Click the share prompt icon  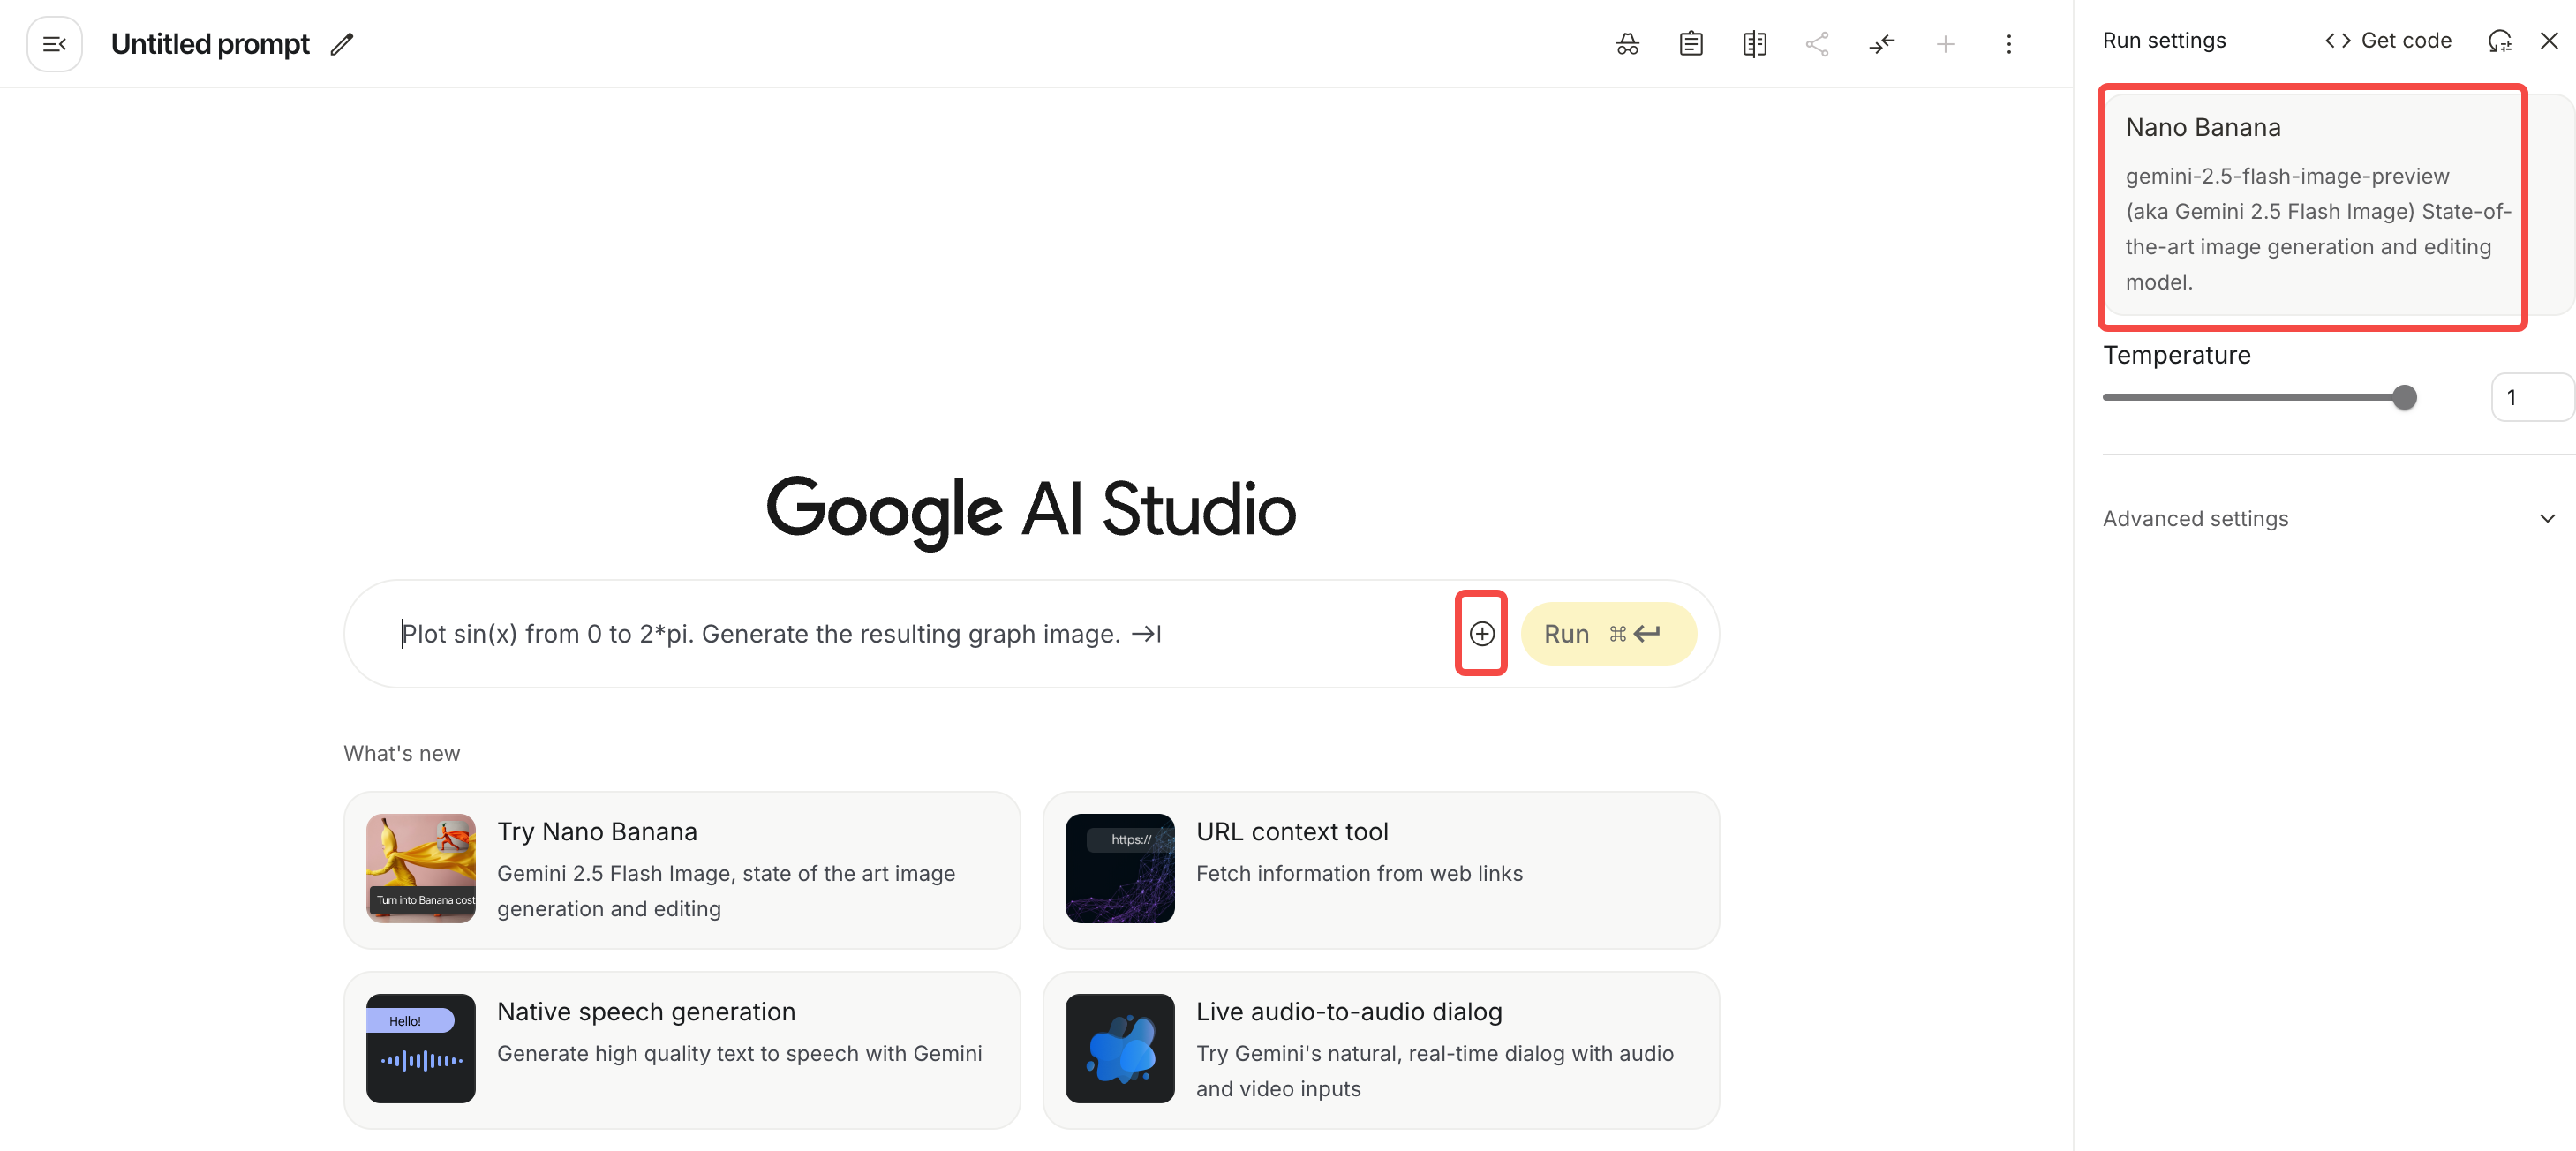pos(1817,44)
